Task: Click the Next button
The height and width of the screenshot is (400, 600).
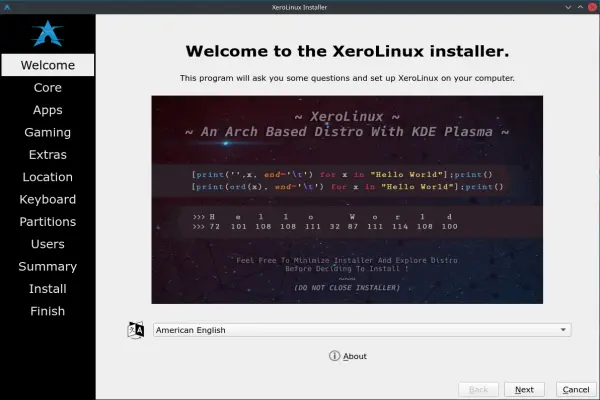Action: pyautogui.click(x=524, y=390)
